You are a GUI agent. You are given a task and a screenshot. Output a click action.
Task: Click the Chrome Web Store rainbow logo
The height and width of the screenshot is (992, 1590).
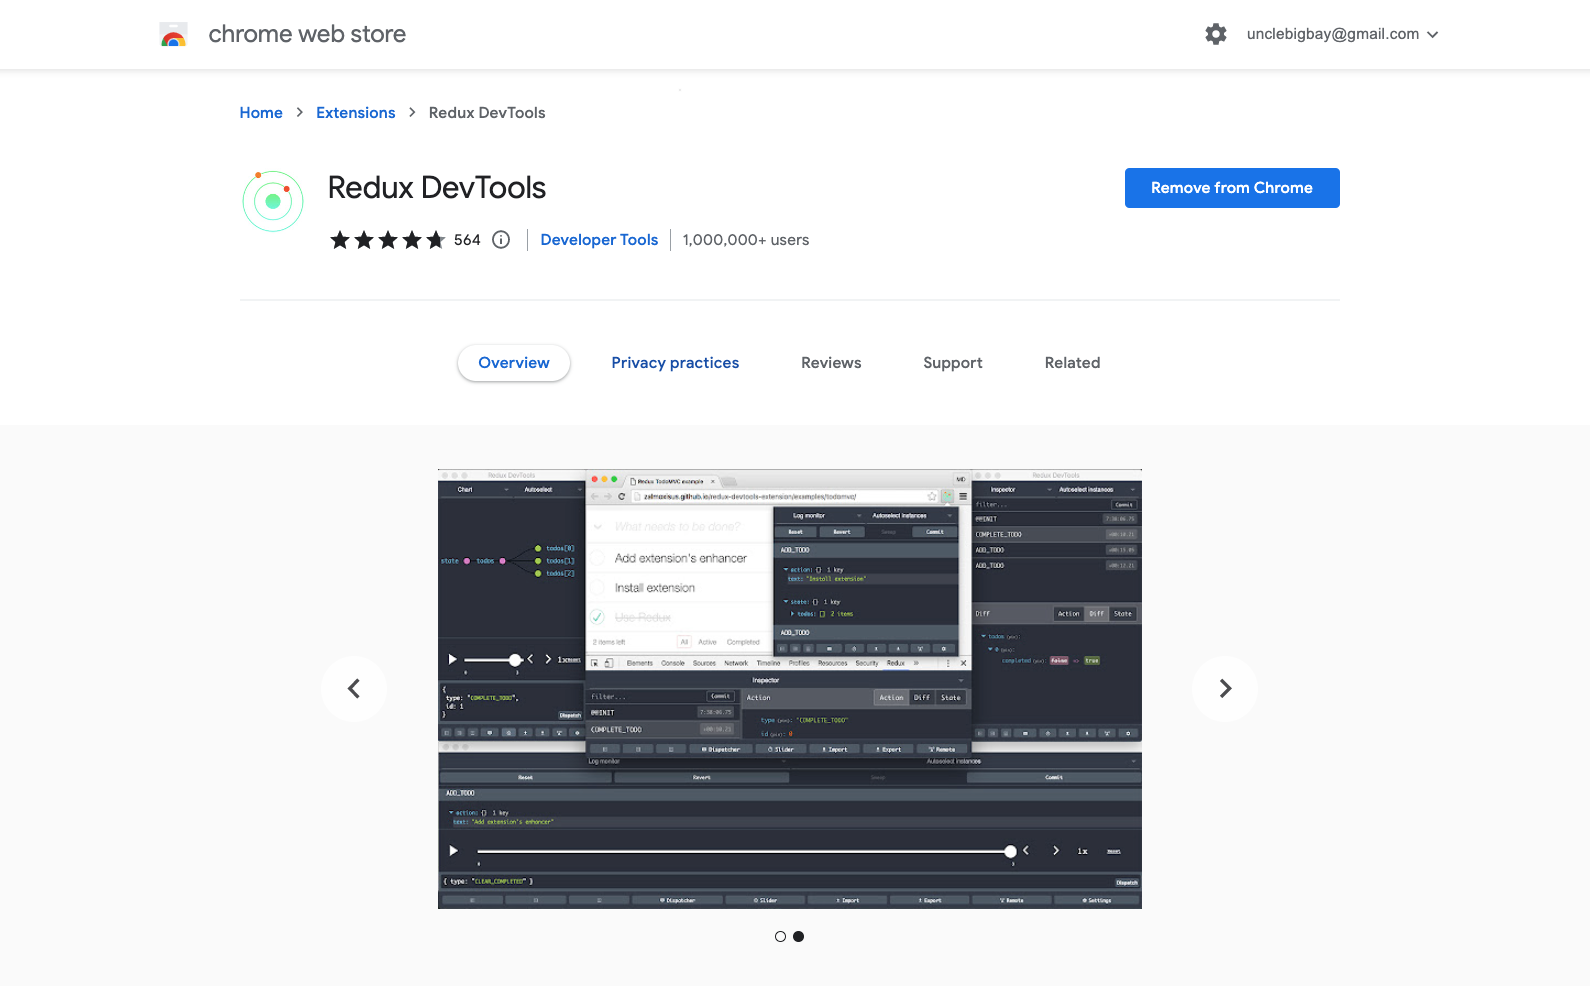174,35
